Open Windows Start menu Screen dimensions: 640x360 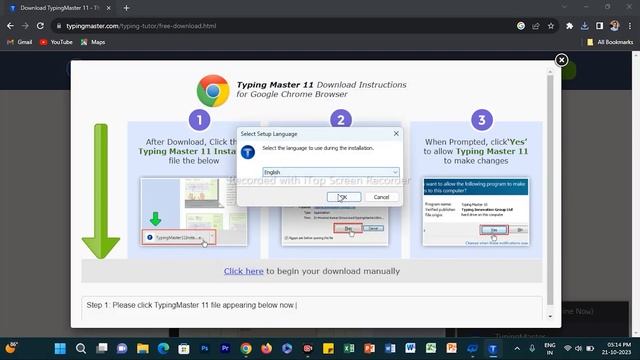(60, 349)
